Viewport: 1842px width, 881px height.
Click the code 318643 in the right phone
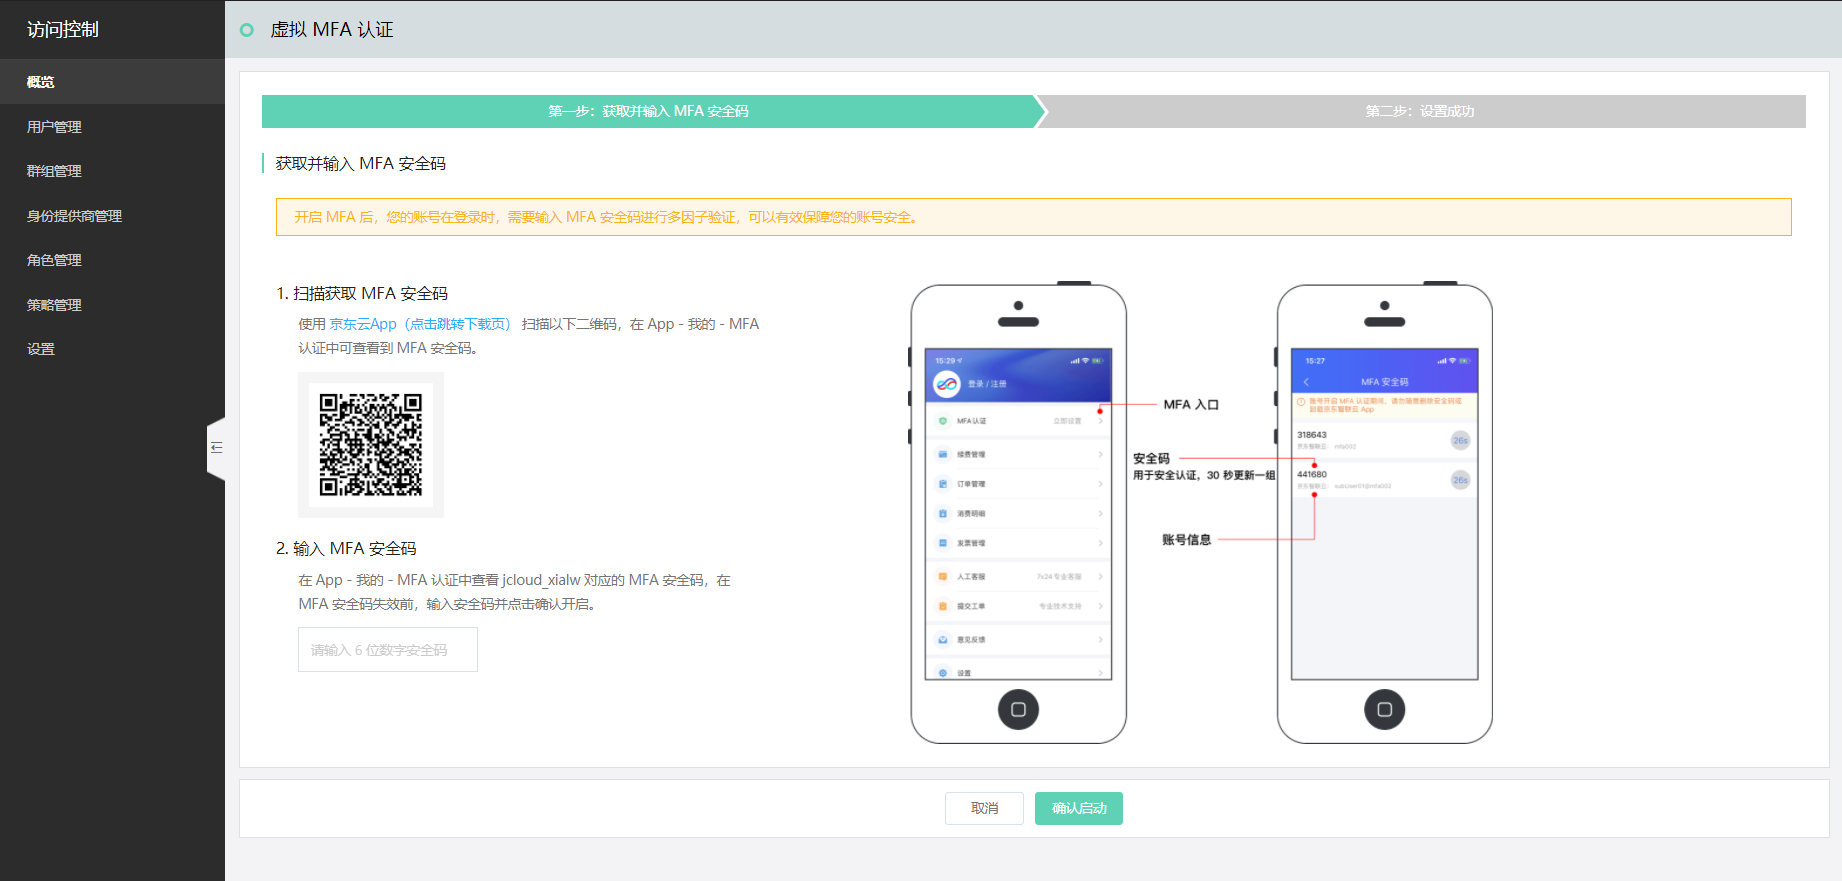(1312, 435)
